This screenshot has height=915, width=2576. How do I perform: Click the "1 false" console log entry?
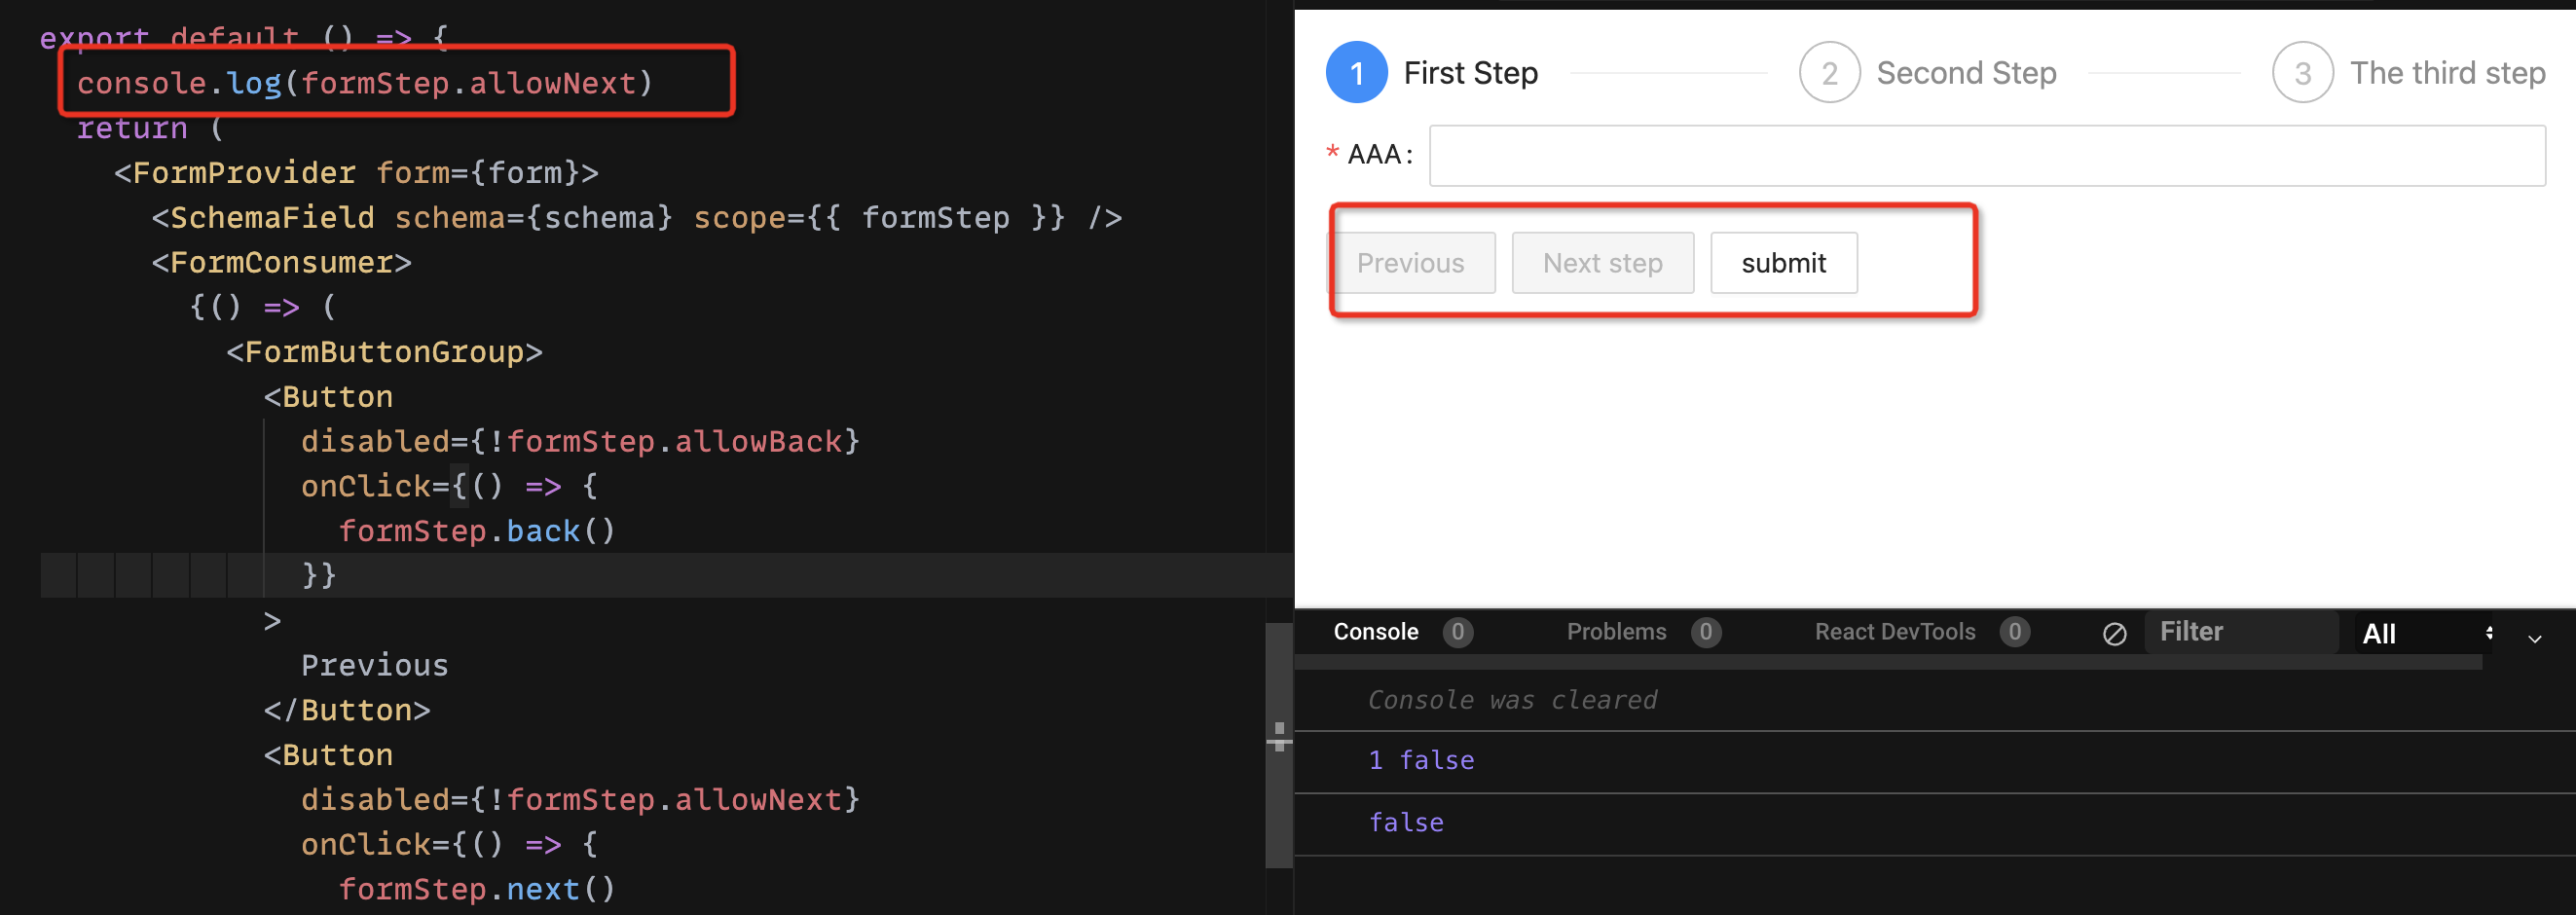tap(1421, 760)
